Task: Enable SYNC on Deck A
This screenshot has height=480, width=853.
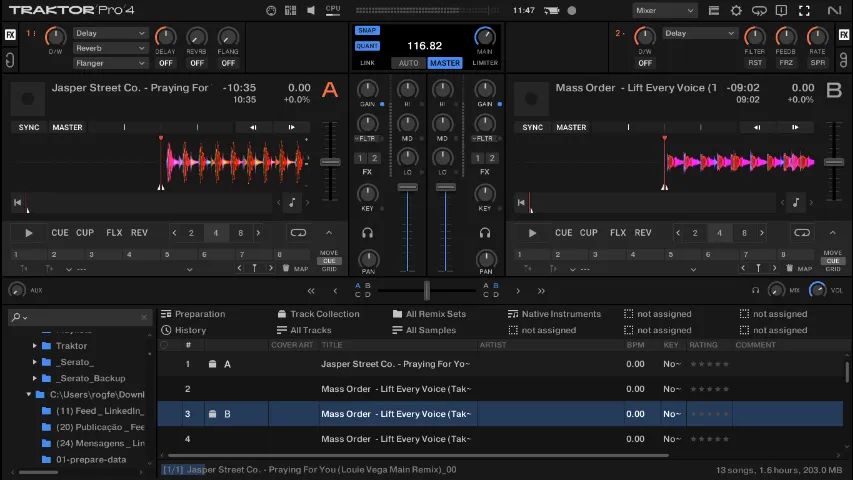Action: coord(29,127)
